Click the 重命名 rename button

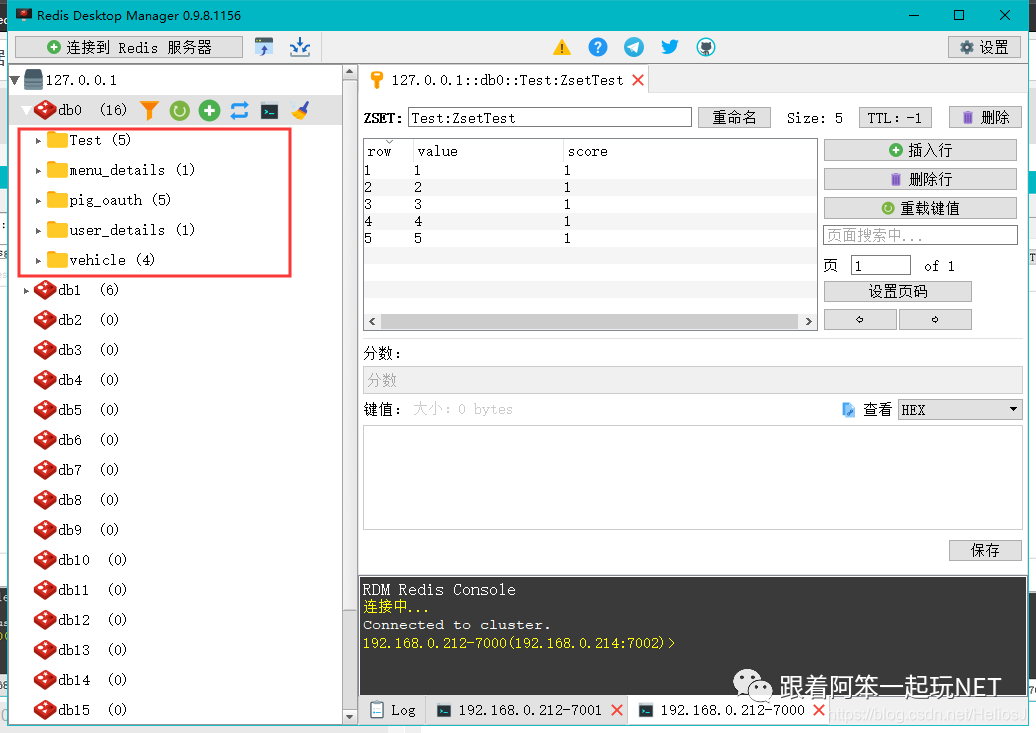pos(734,118)
